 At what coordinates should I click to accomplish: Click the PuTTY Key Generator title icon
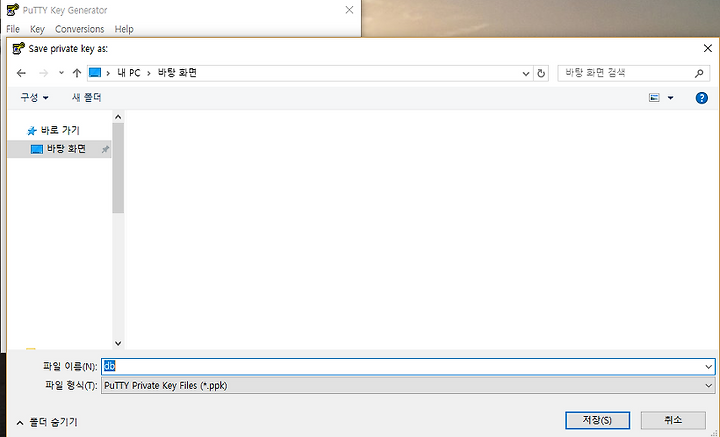[x=13, y=10]
